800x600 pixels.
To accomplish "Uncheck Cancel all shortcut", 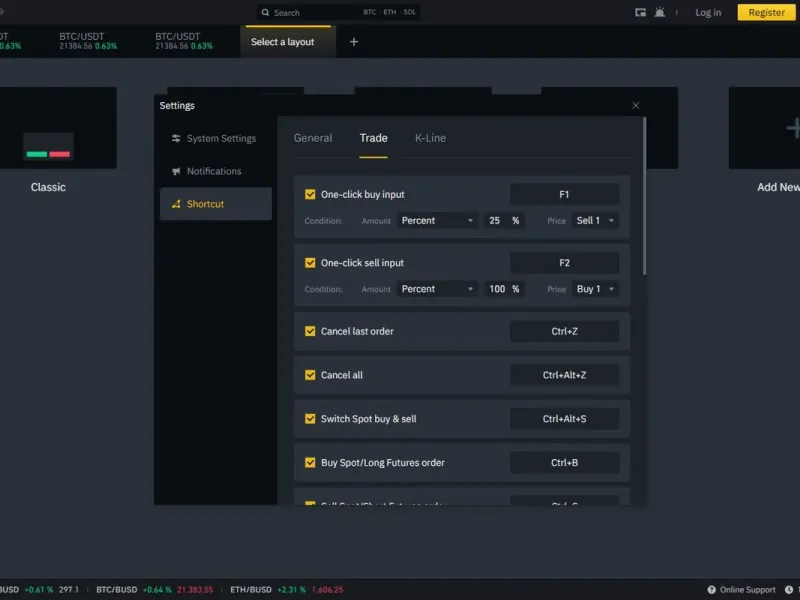I will pos(310,375).
